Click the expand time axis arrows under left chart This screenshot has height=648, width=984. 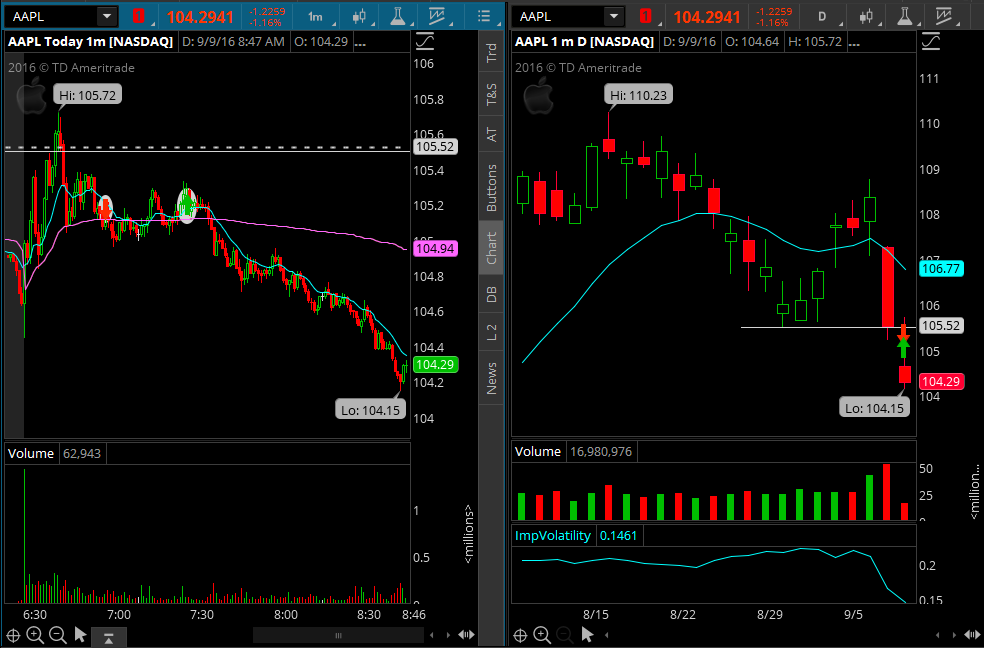pyautogui.click(x=466, y=635)
